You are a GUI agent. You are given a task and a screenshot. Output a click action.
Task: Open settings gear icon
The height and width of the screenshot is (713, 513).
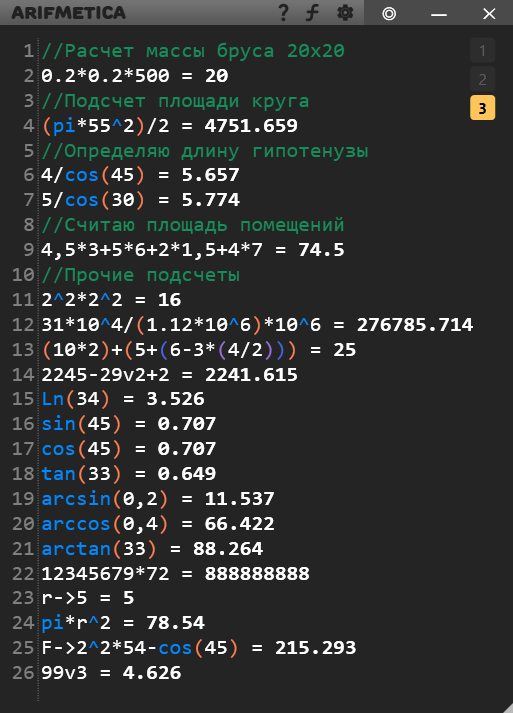coord(345,13)
